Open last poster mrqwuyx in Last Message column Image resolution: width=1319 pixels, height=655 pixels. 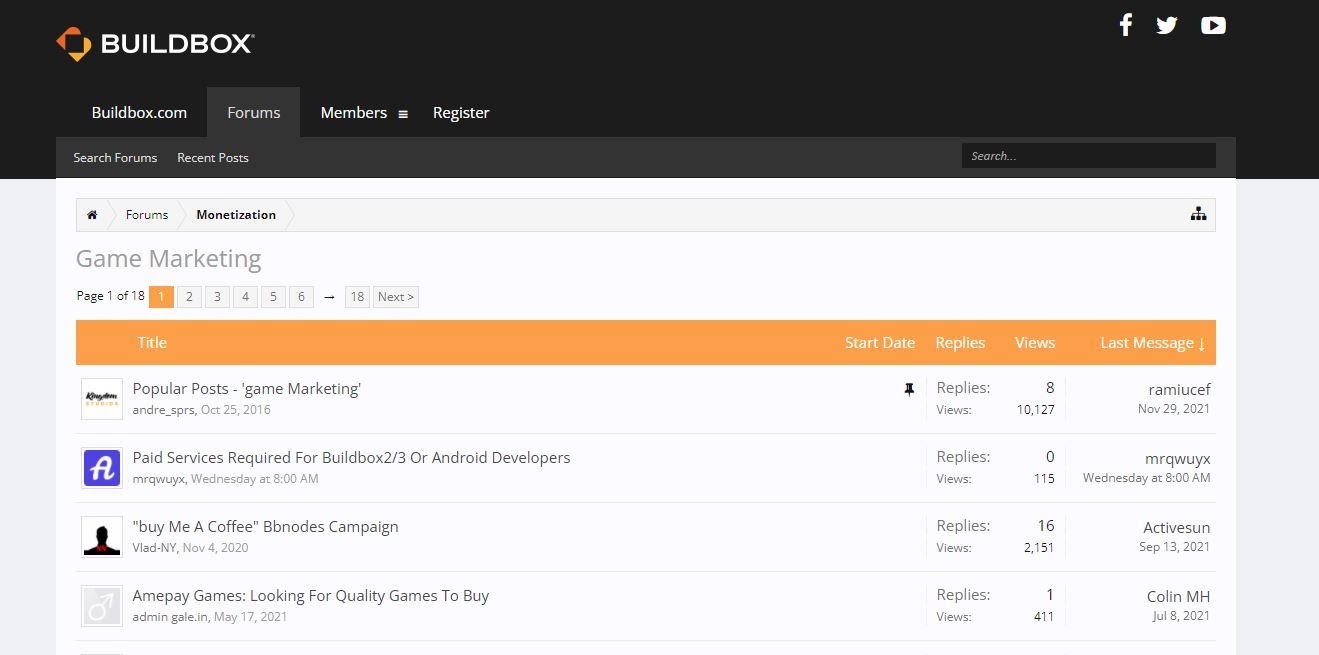pyautogui.click(x=1177, y=458)
